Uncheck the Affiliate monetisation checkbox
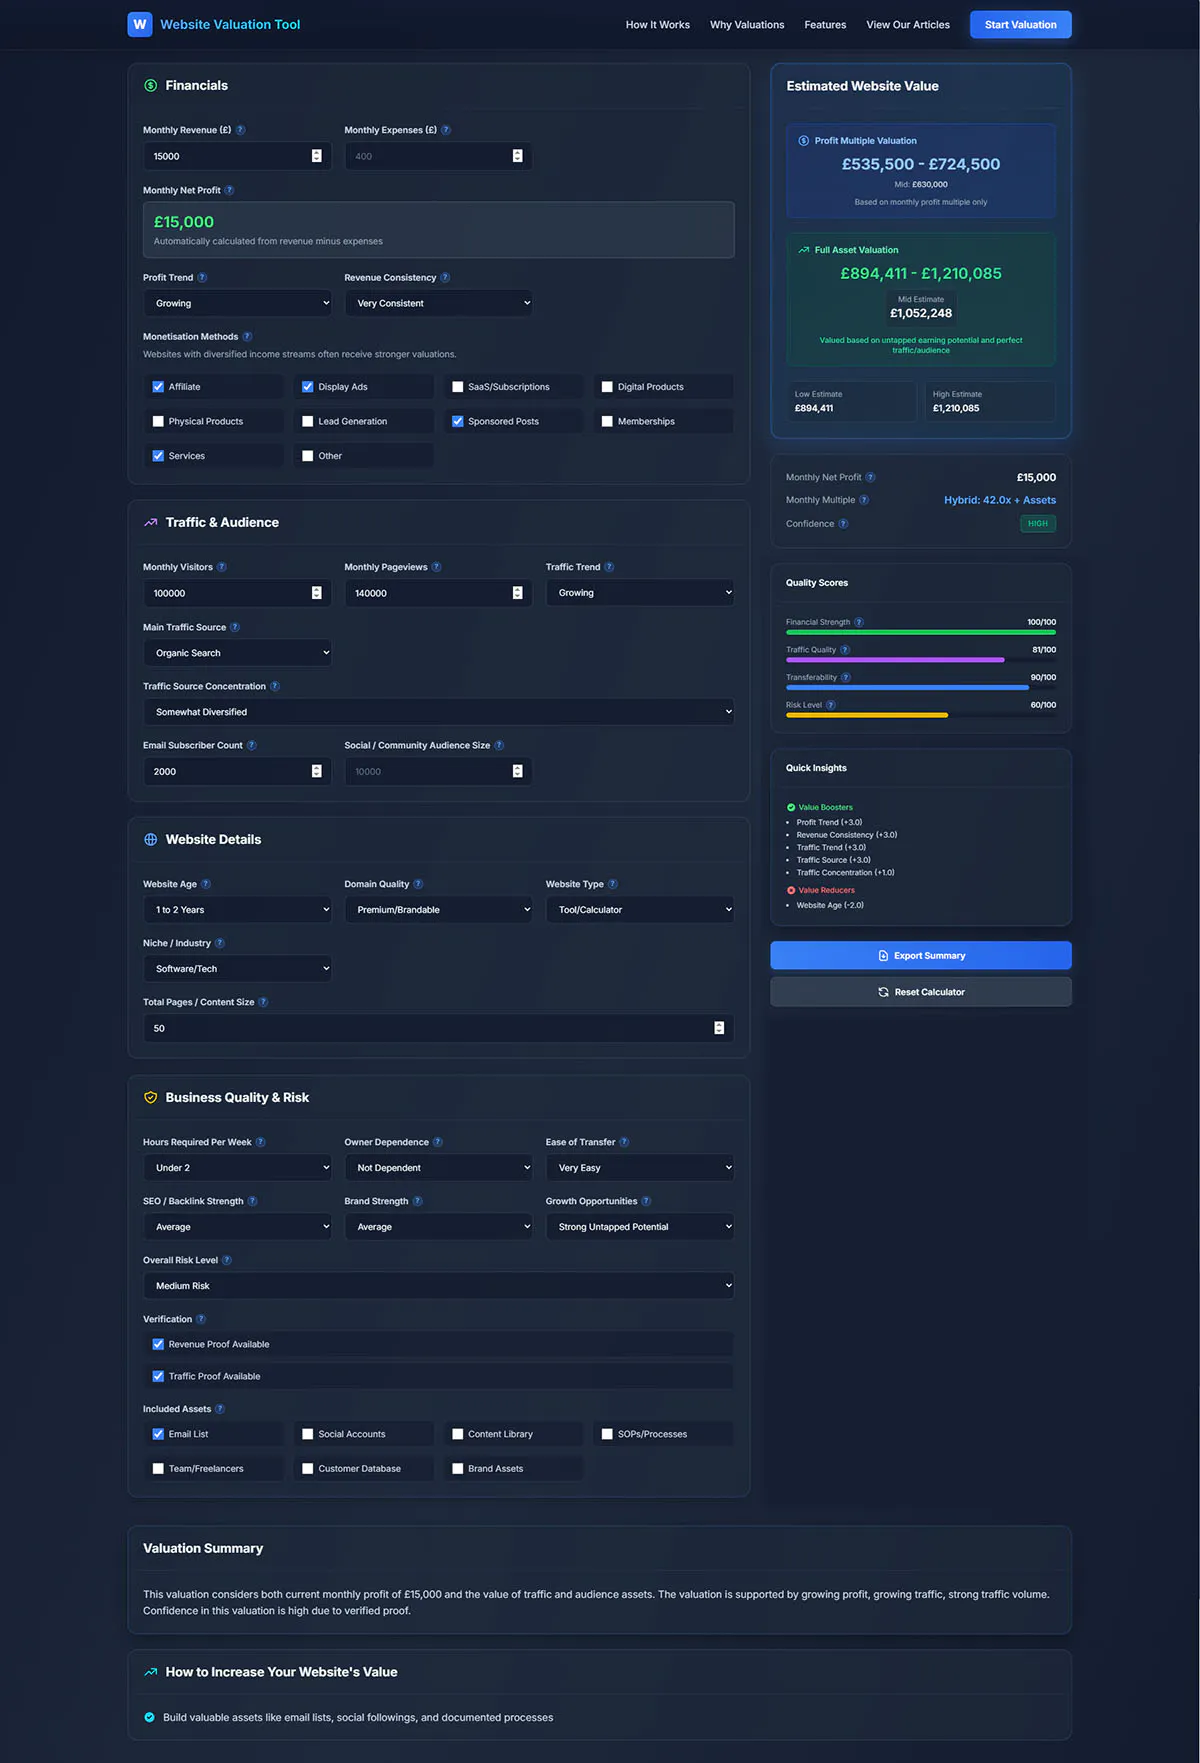1200x1763 pixels. 158,387
